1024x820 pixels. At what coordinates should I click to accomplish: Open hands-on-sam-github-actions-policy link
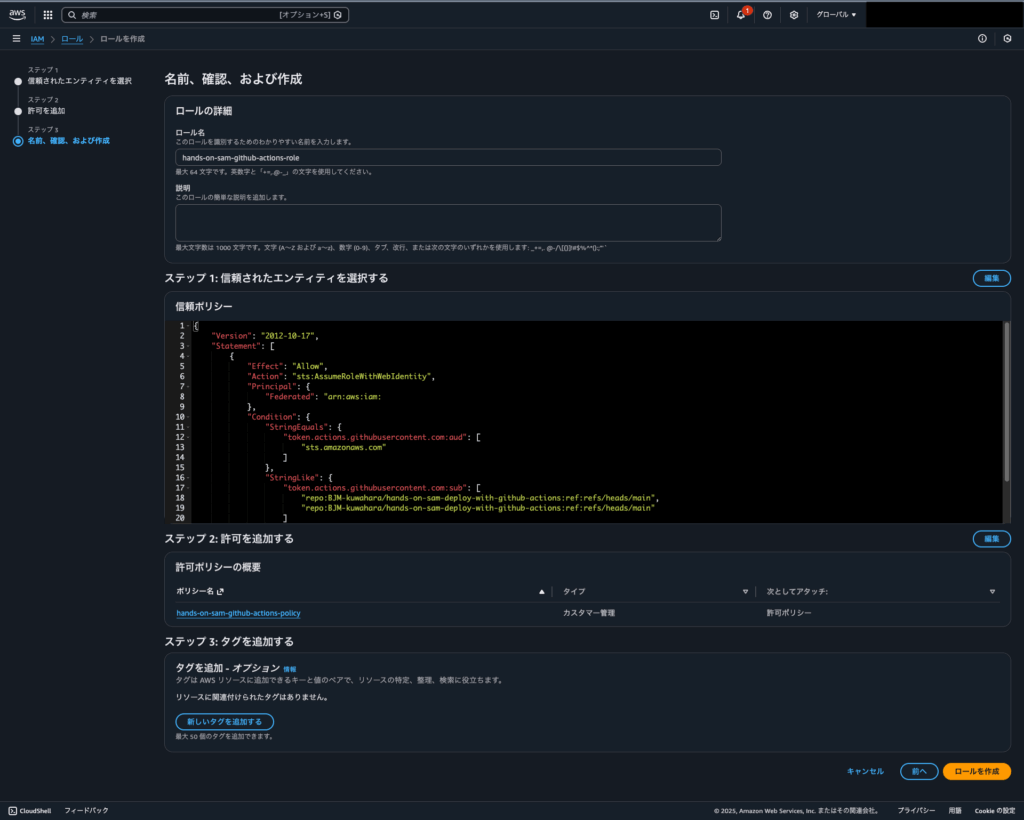238,613
